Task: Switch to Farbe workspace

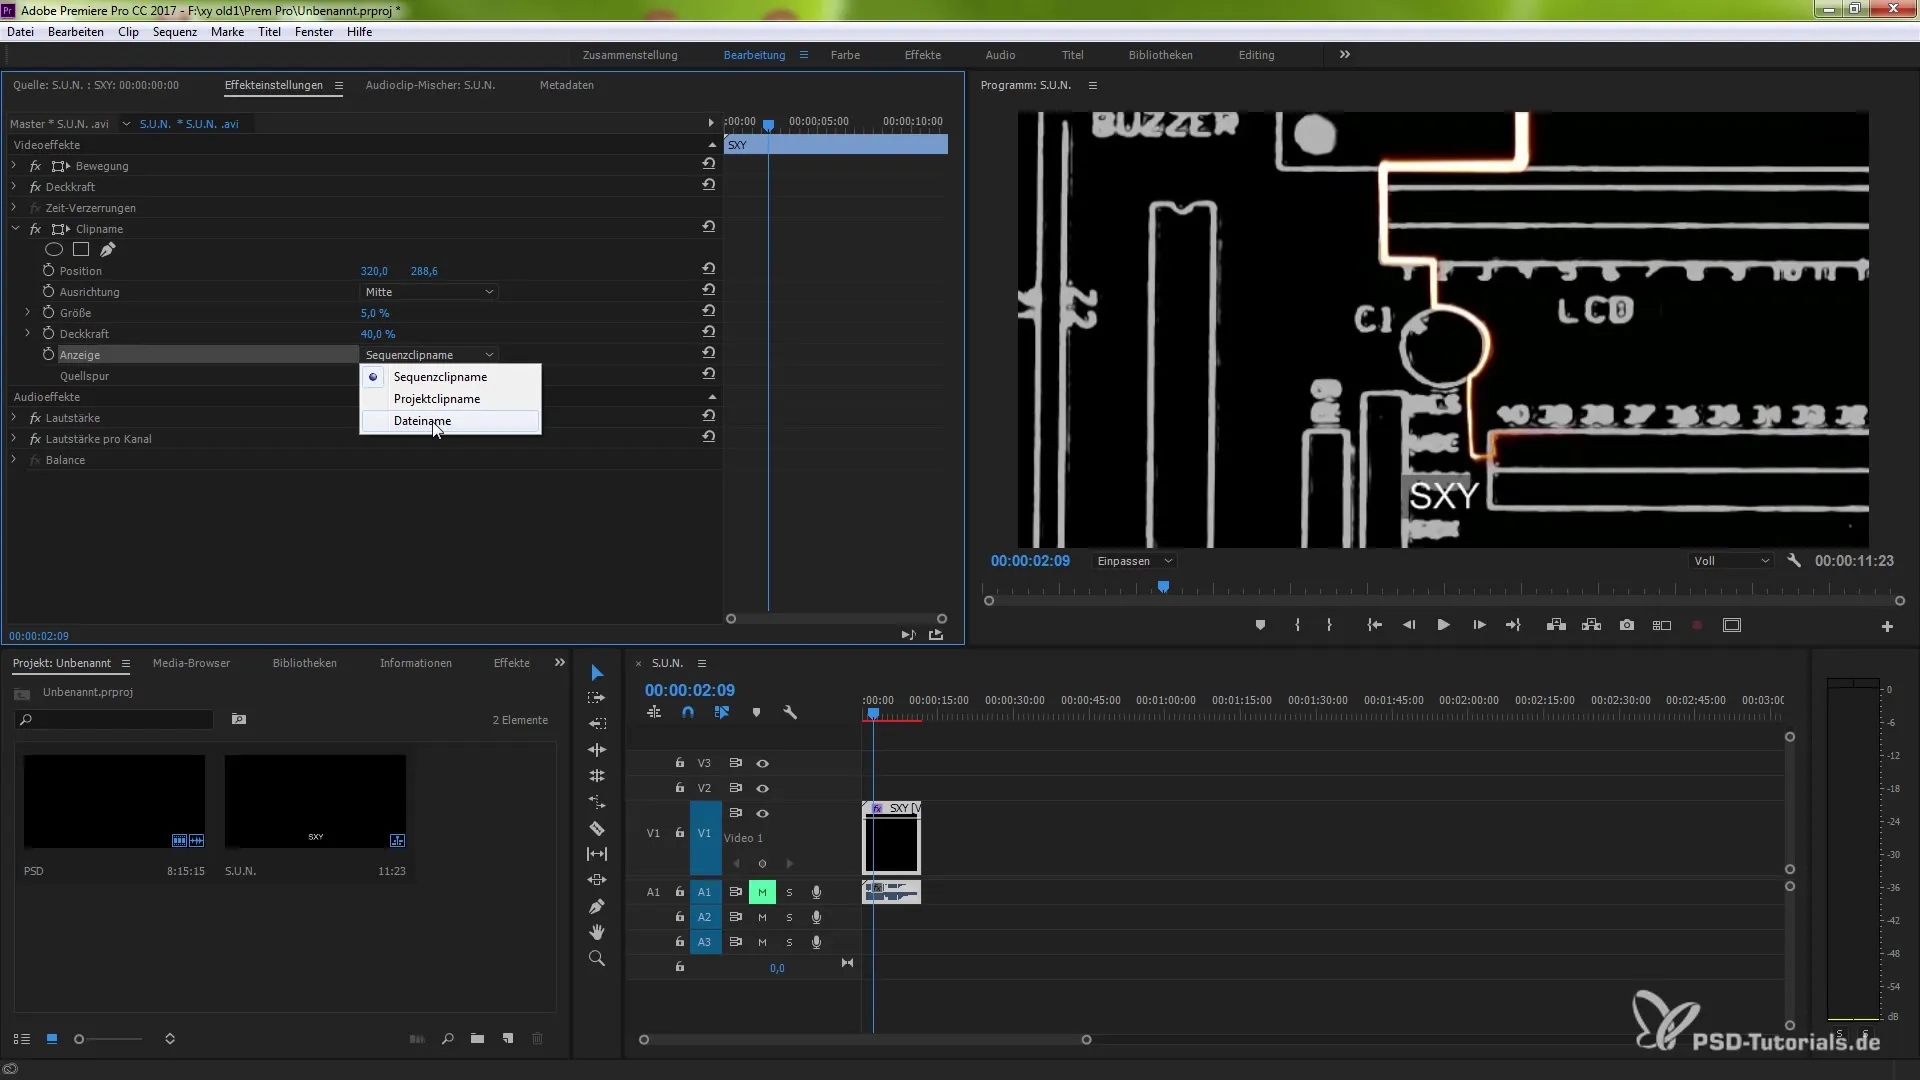Action: [845, 55]
